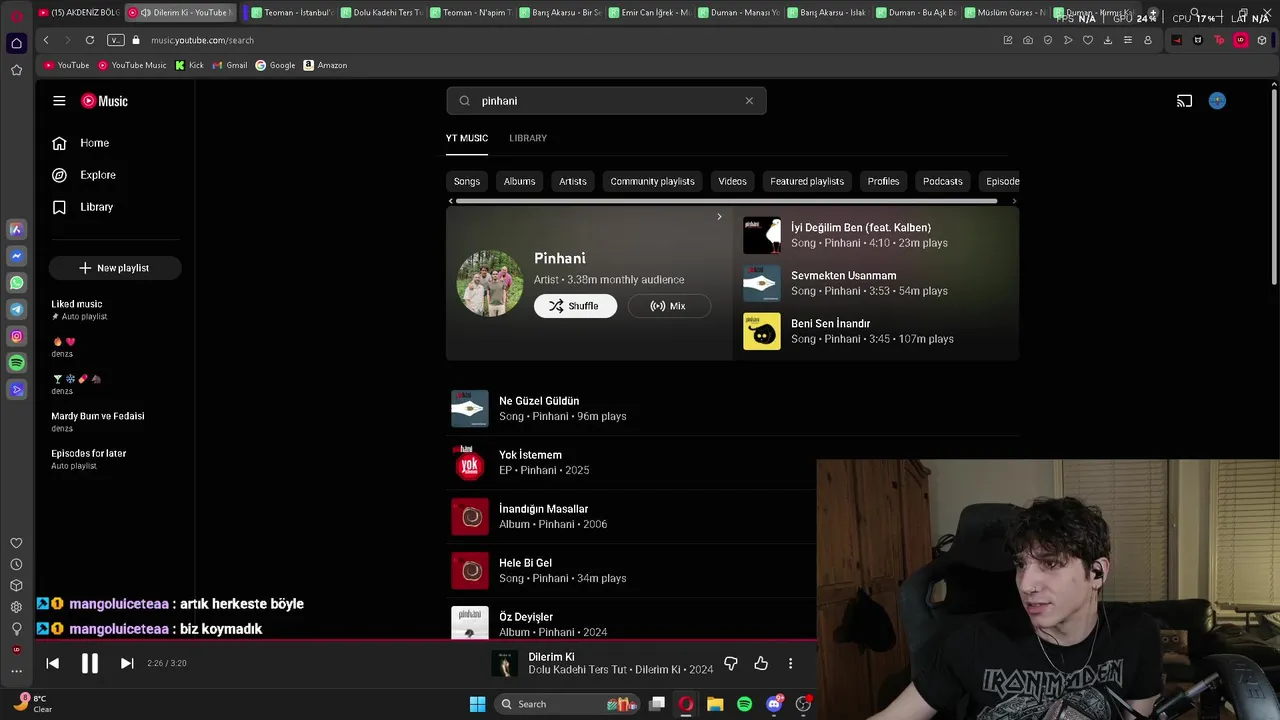Open the Gmail bookmark
The image size is (1280, 720).
point(230,65)
